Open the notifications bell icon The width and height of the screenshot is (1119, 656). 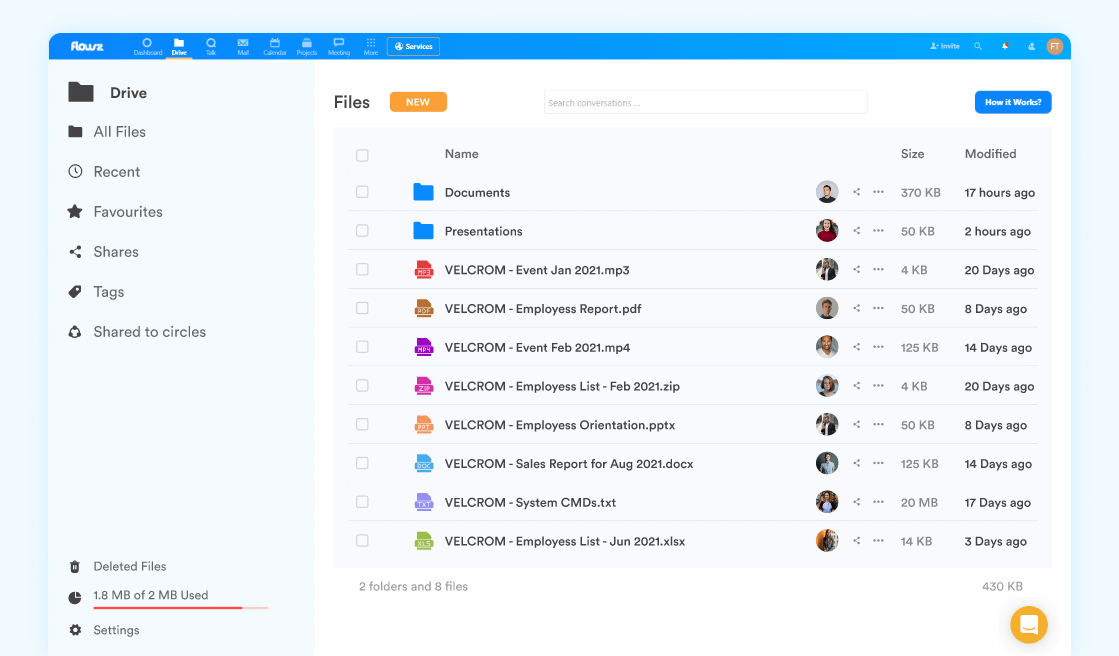(x=1005, y=46)
